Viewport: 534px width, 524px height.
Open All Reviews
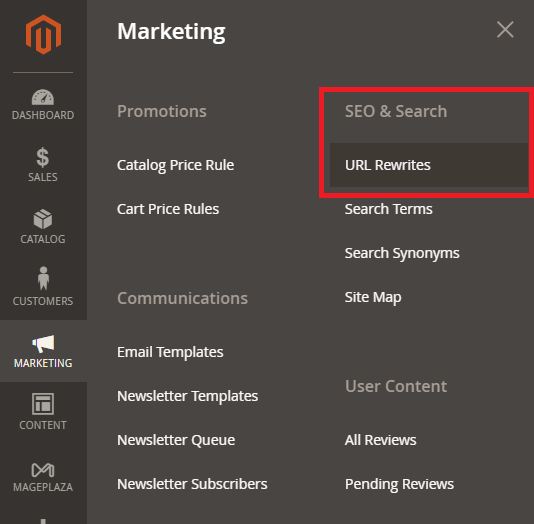coord(380,440)
